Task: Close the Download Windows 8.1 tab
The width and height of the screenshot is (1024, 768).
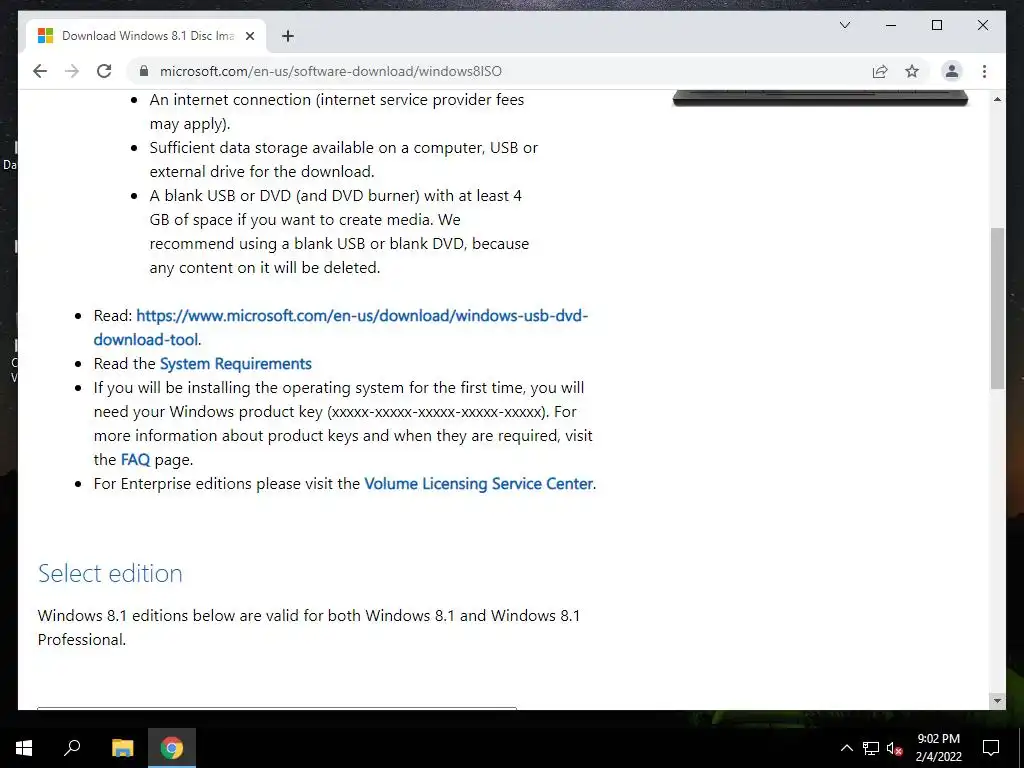Action: pos(249,36)
